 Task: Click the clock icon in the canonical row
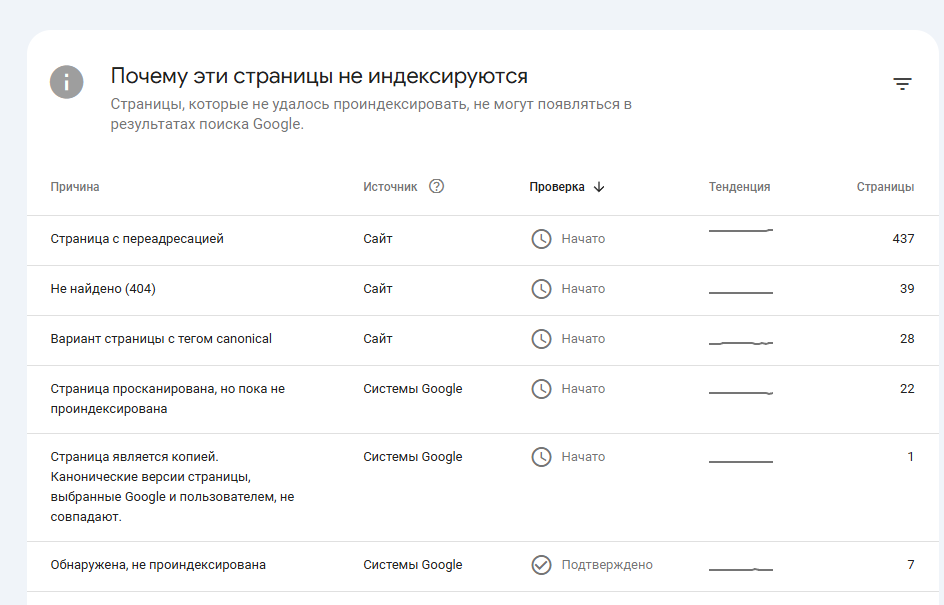pyautogui.click(x=541, y=339)
